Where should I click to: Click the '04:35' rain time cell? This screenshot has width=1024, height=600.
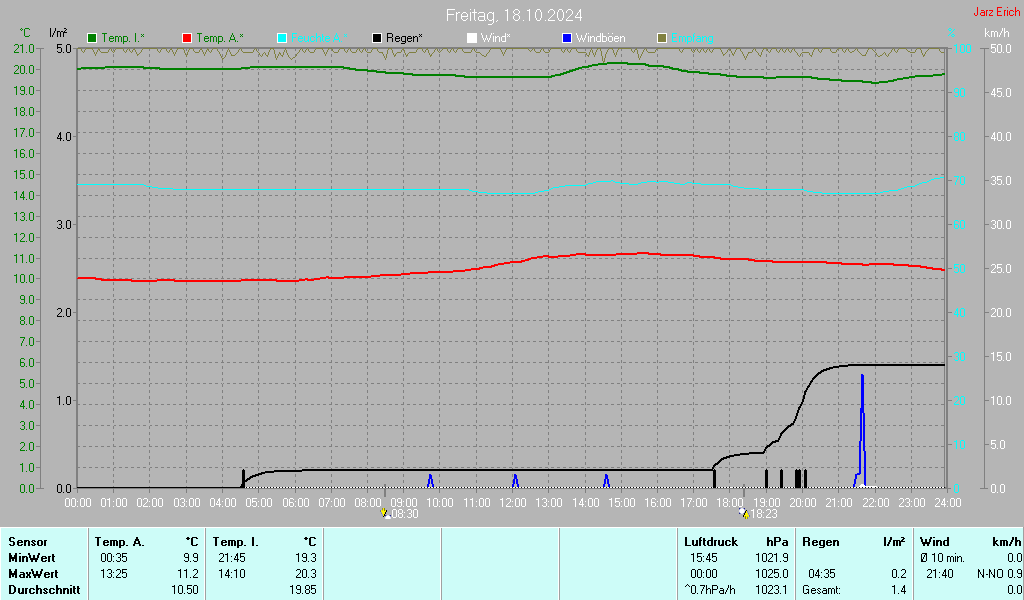click(x=822, y=574)
